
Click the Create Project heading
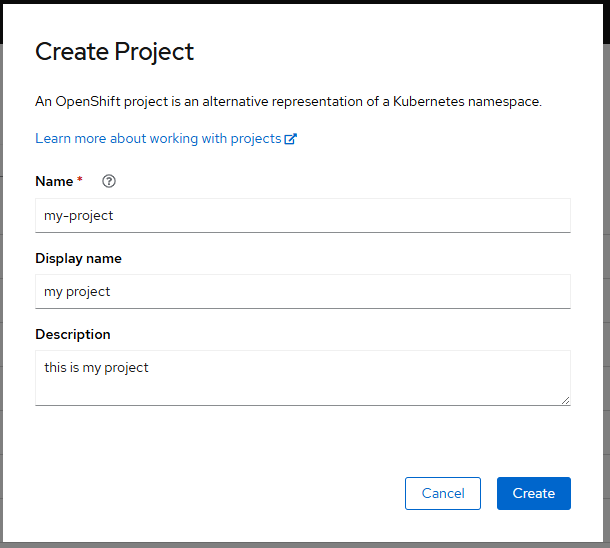click(x=114, y=52)
